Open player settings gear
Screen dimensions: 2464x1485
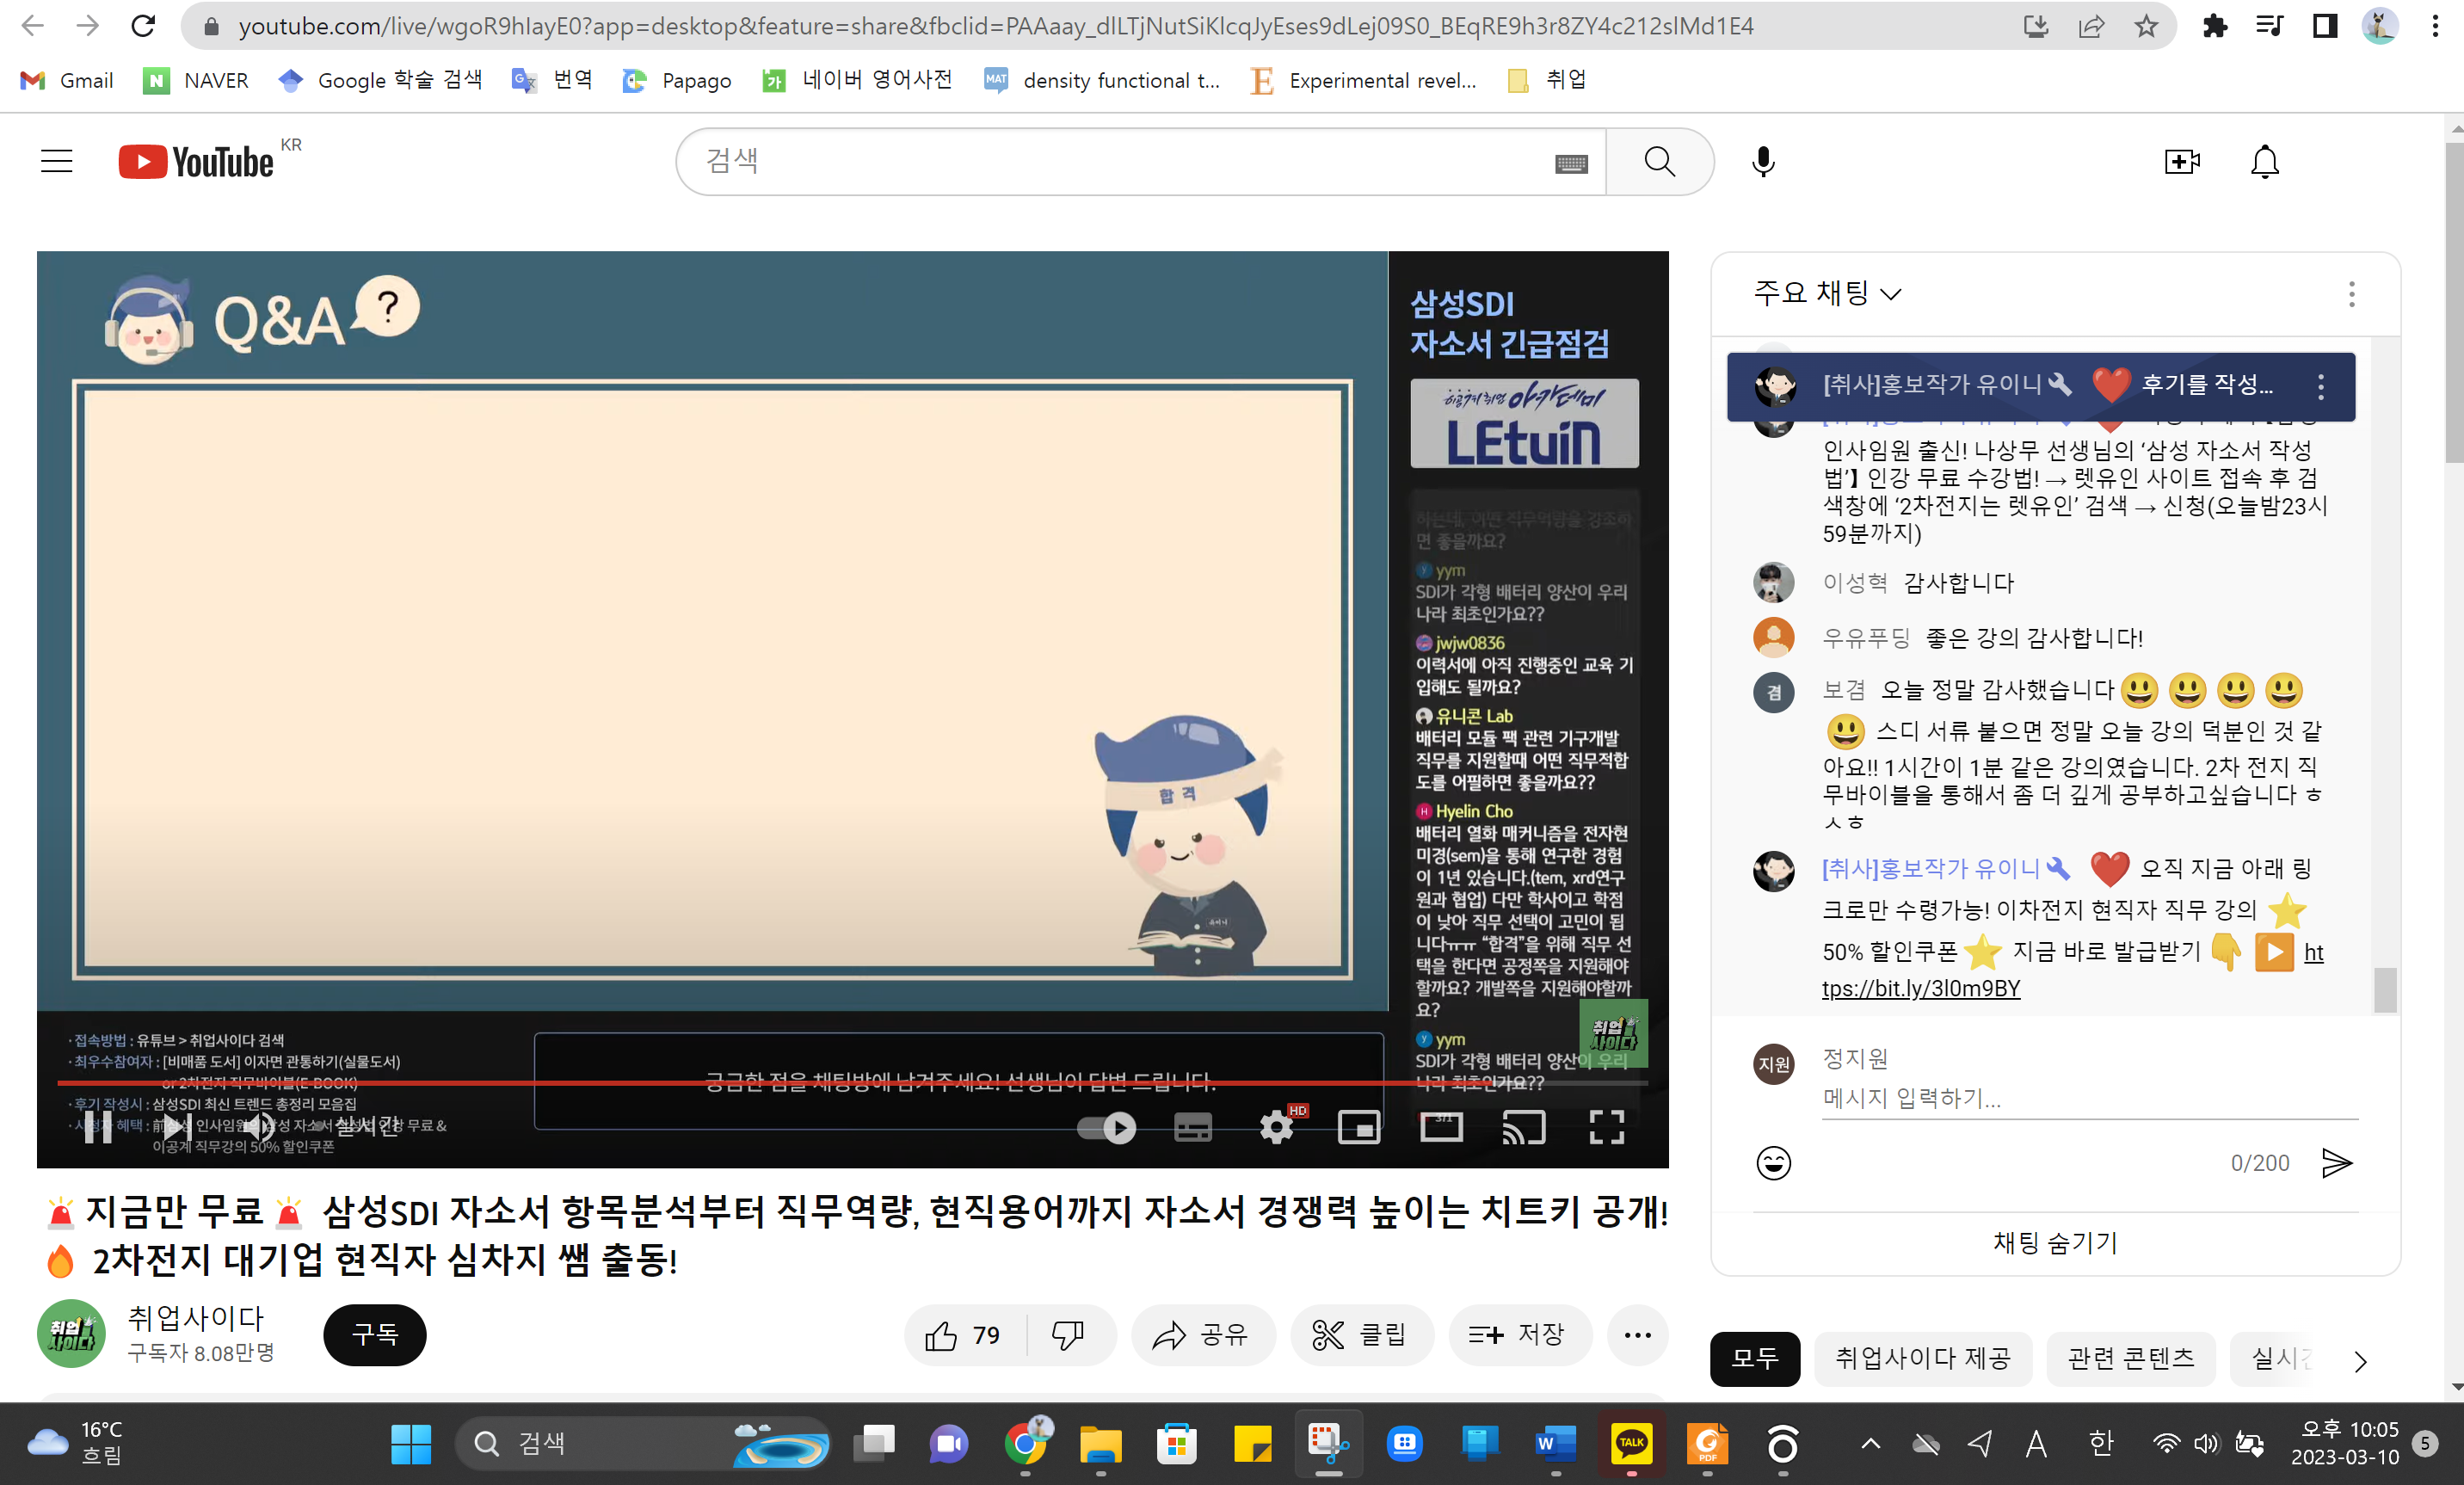click(1276, 1128)
